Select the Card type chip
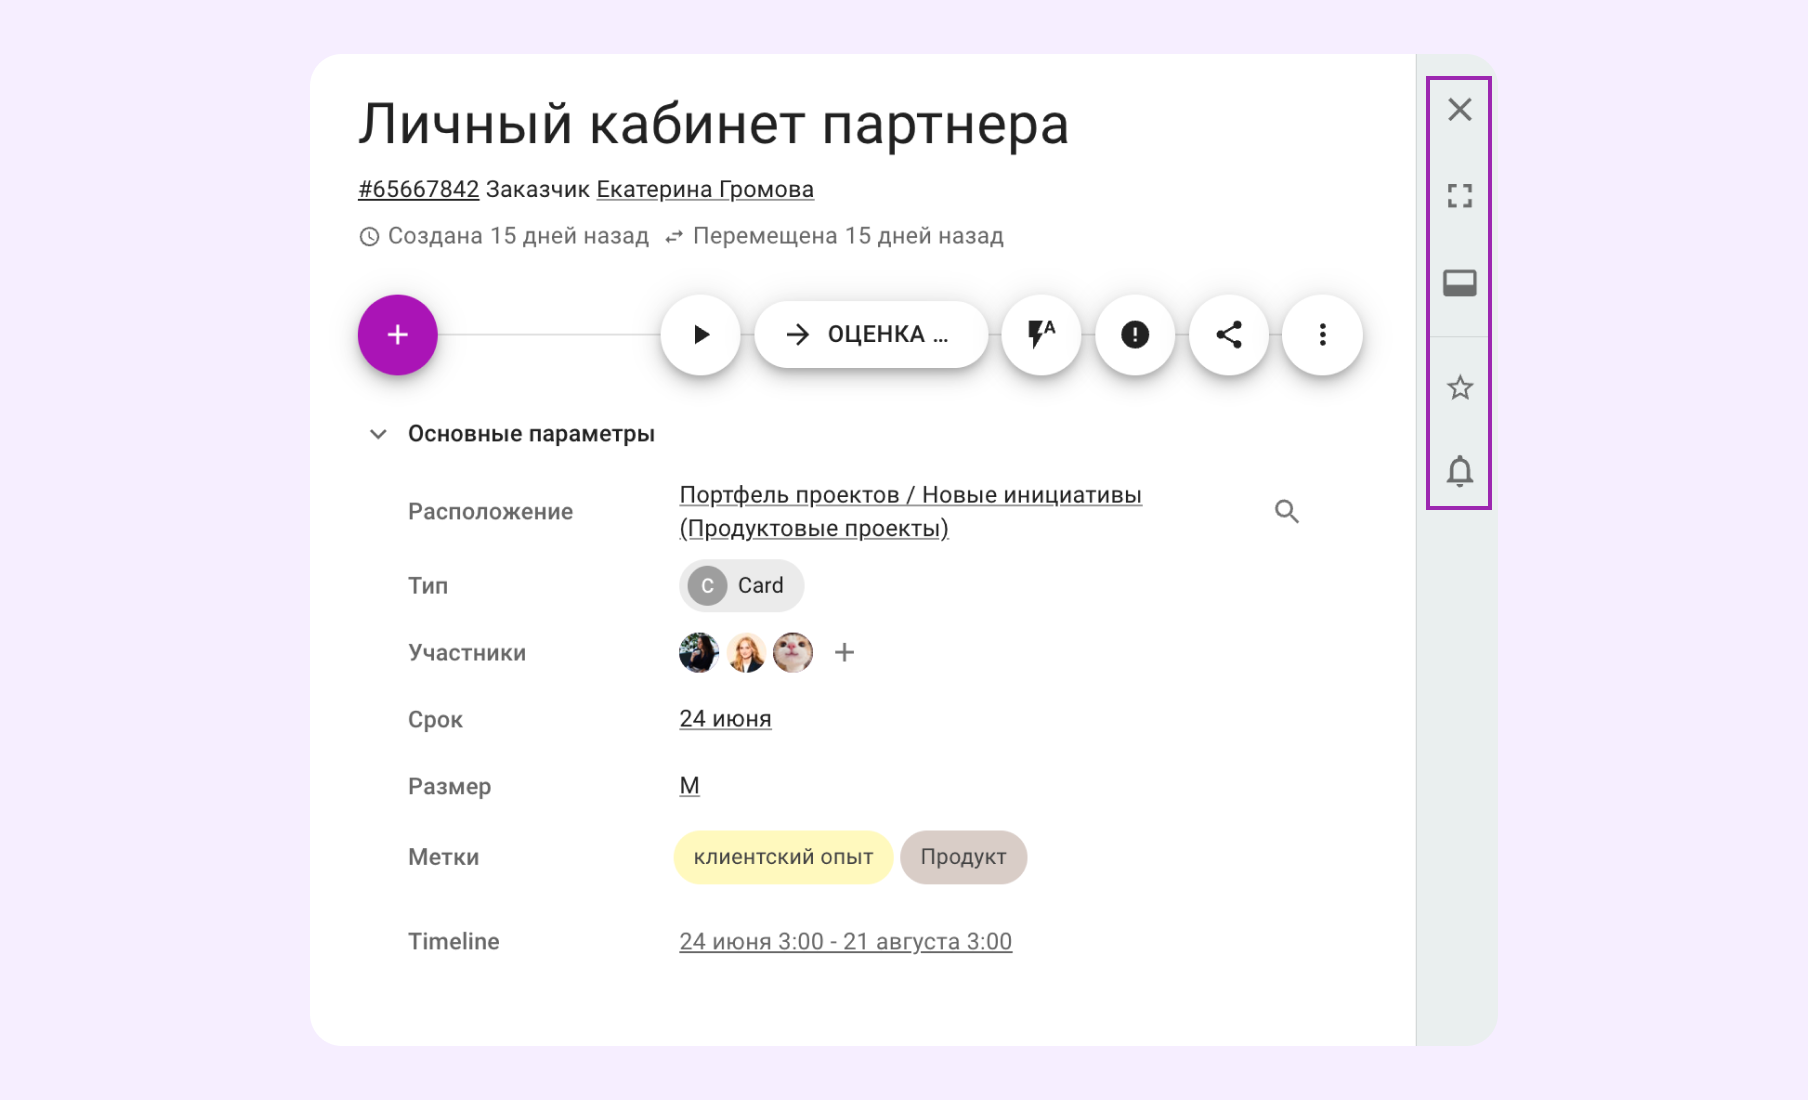Viewport: 1808px width, 1100px height. point(741,586)
